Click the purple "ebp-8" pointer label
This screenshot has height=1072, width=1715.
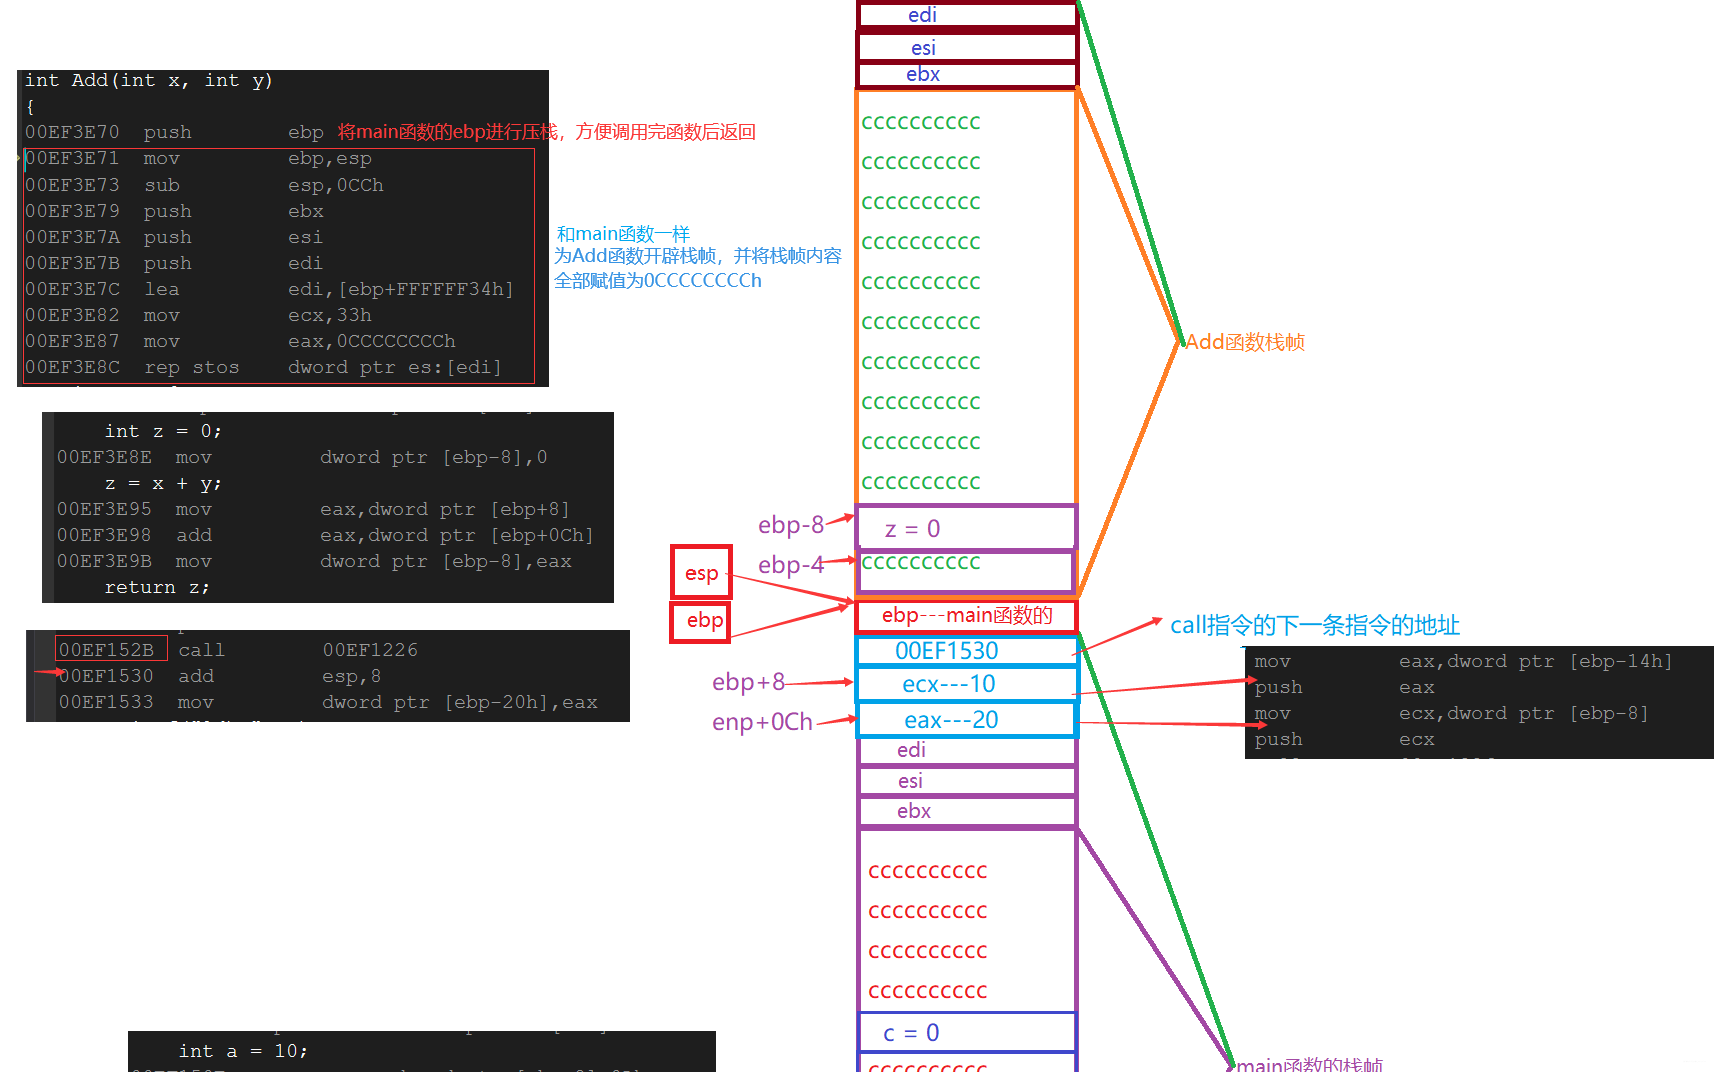tap(791, 525)
